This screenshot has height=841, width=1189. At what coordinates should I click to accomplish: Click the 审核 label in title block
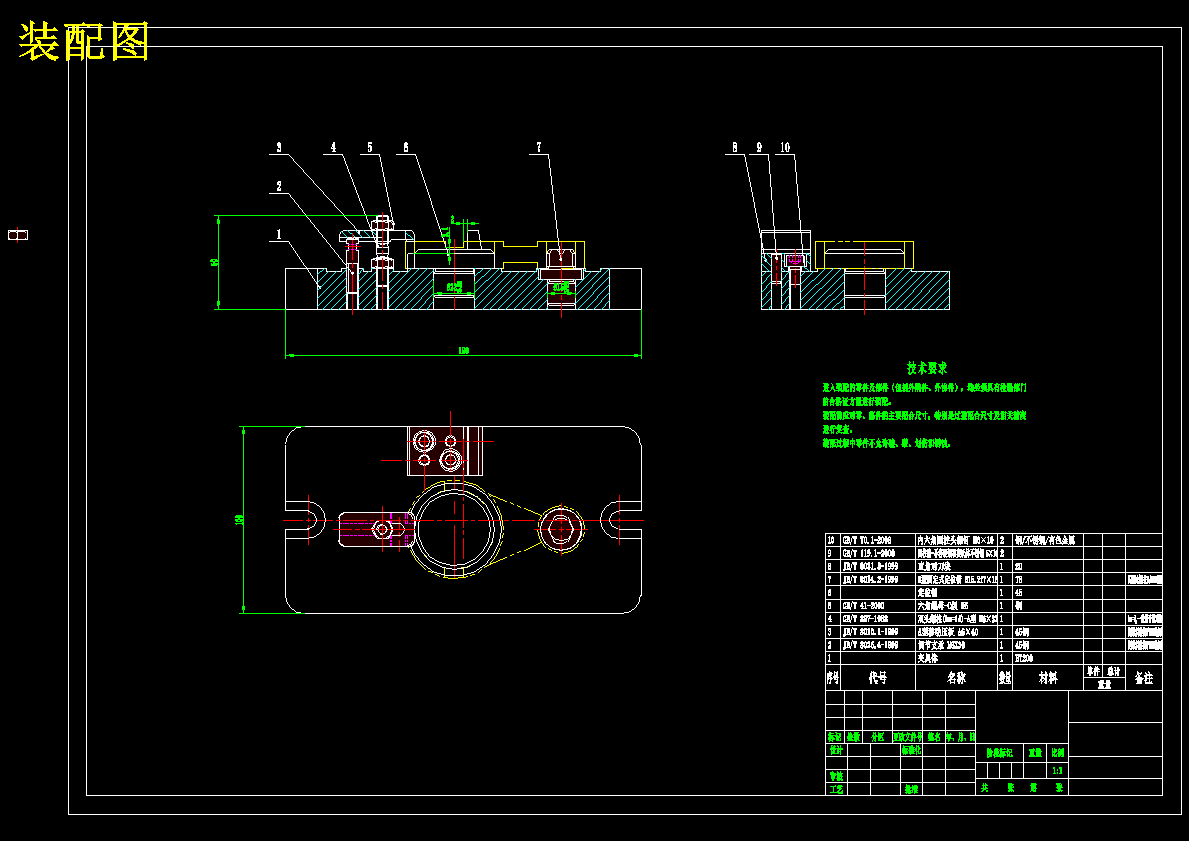tap(836, 777)
